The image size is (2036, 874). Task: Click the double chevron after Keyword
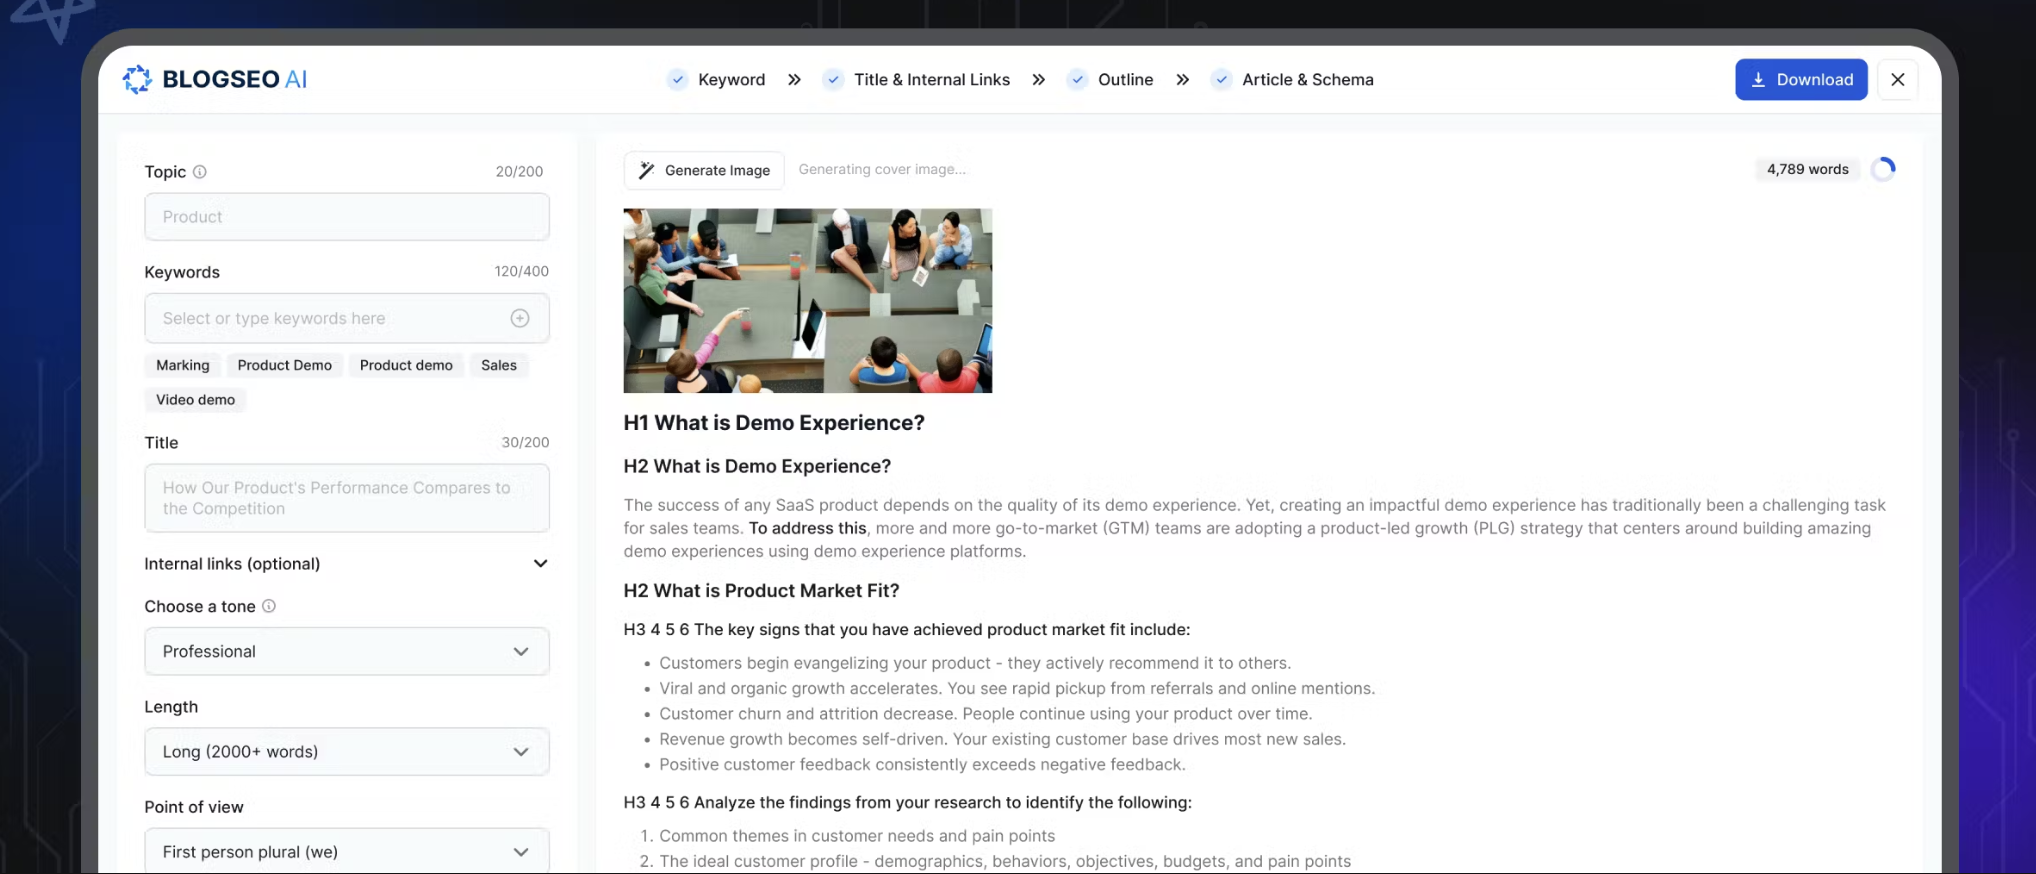(794, 79)
